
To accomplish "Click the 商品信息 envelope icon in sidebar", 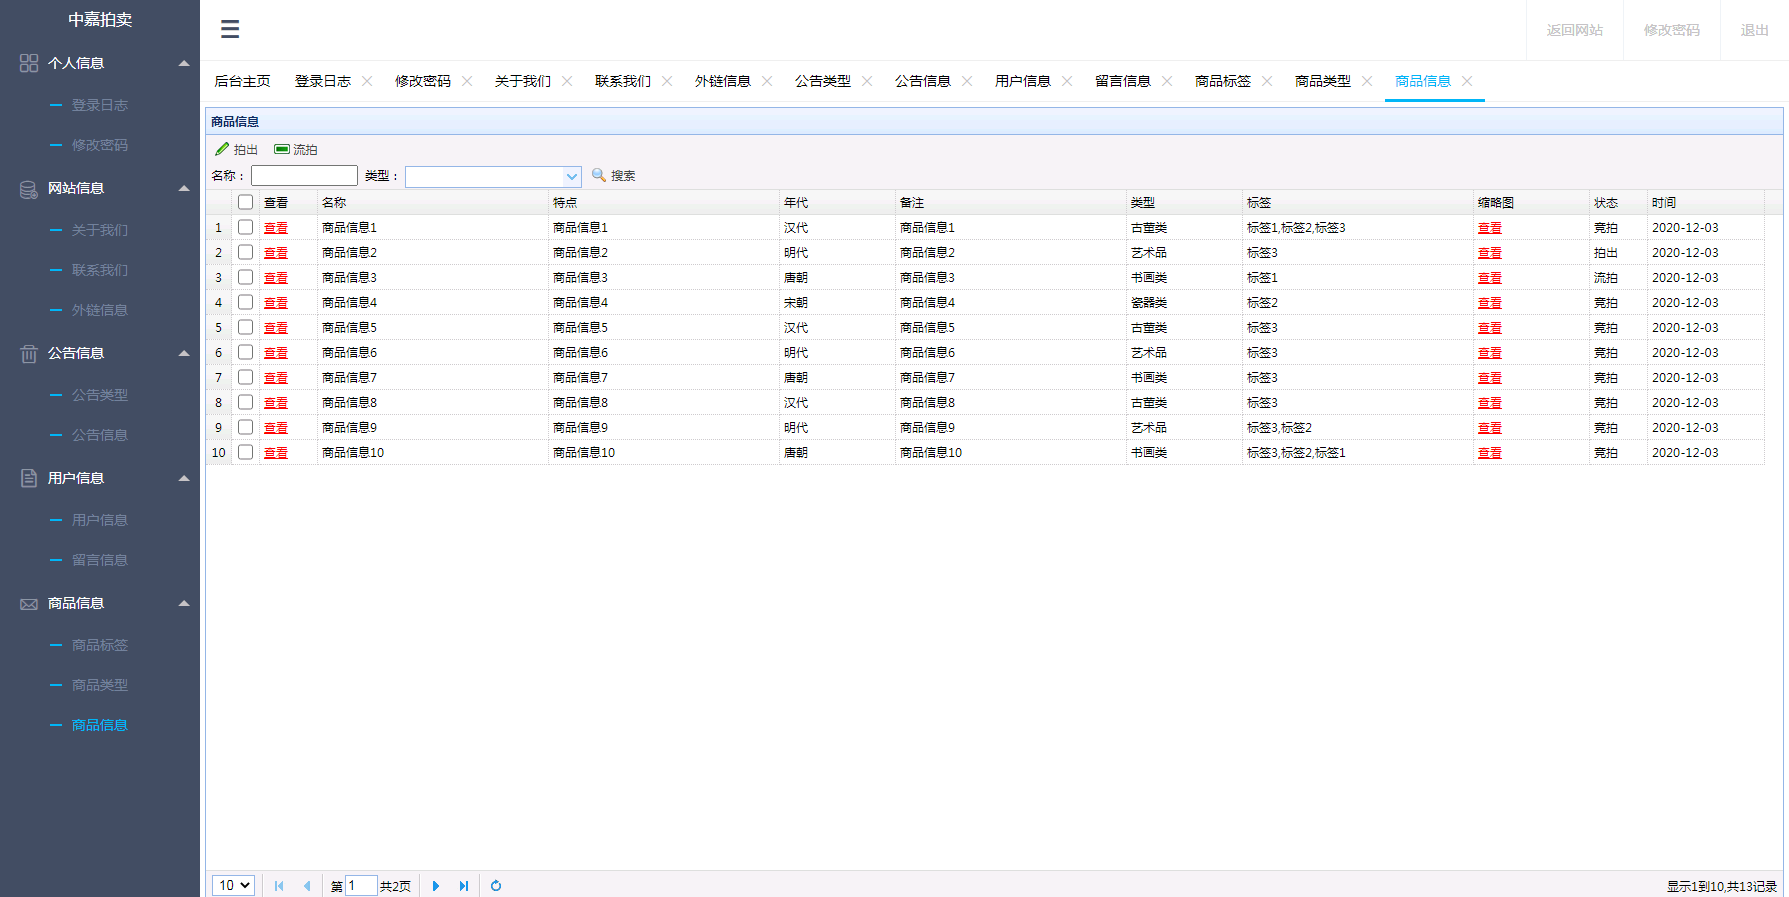I will click(29, 604).
